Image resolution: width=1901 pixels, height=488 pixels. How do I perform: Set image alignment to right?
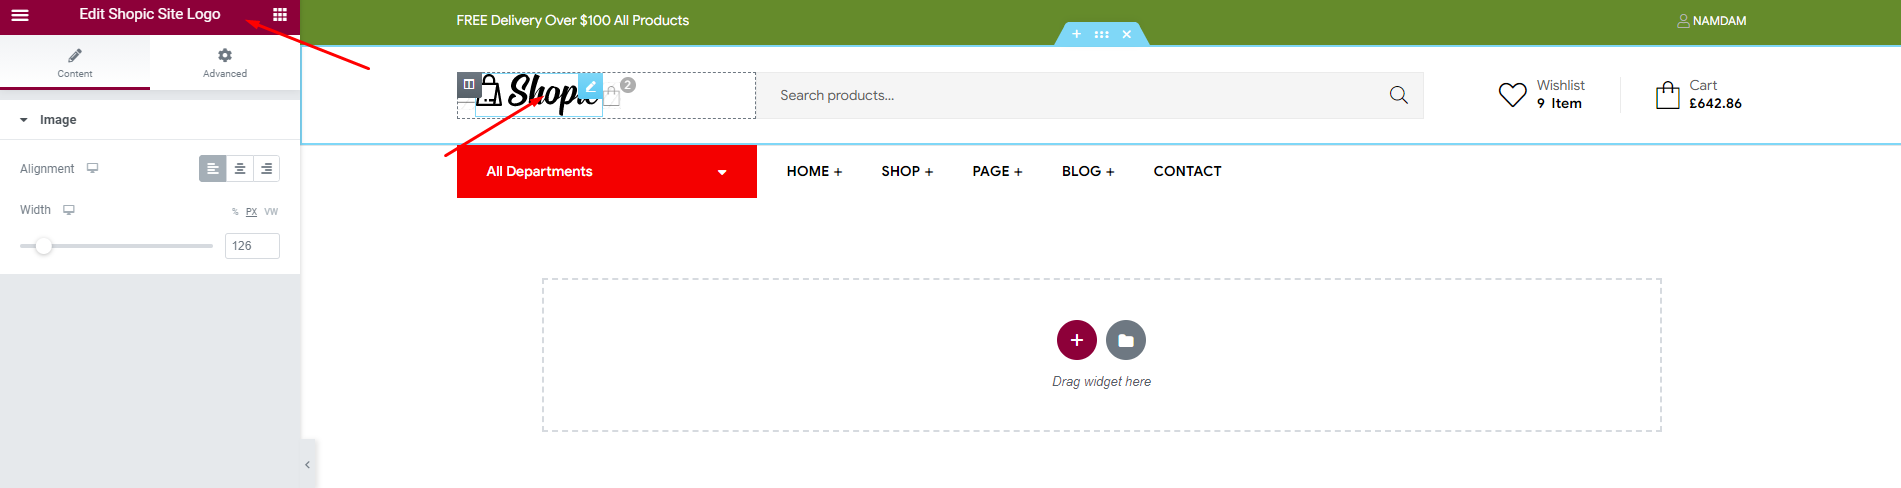click(266, 169)
